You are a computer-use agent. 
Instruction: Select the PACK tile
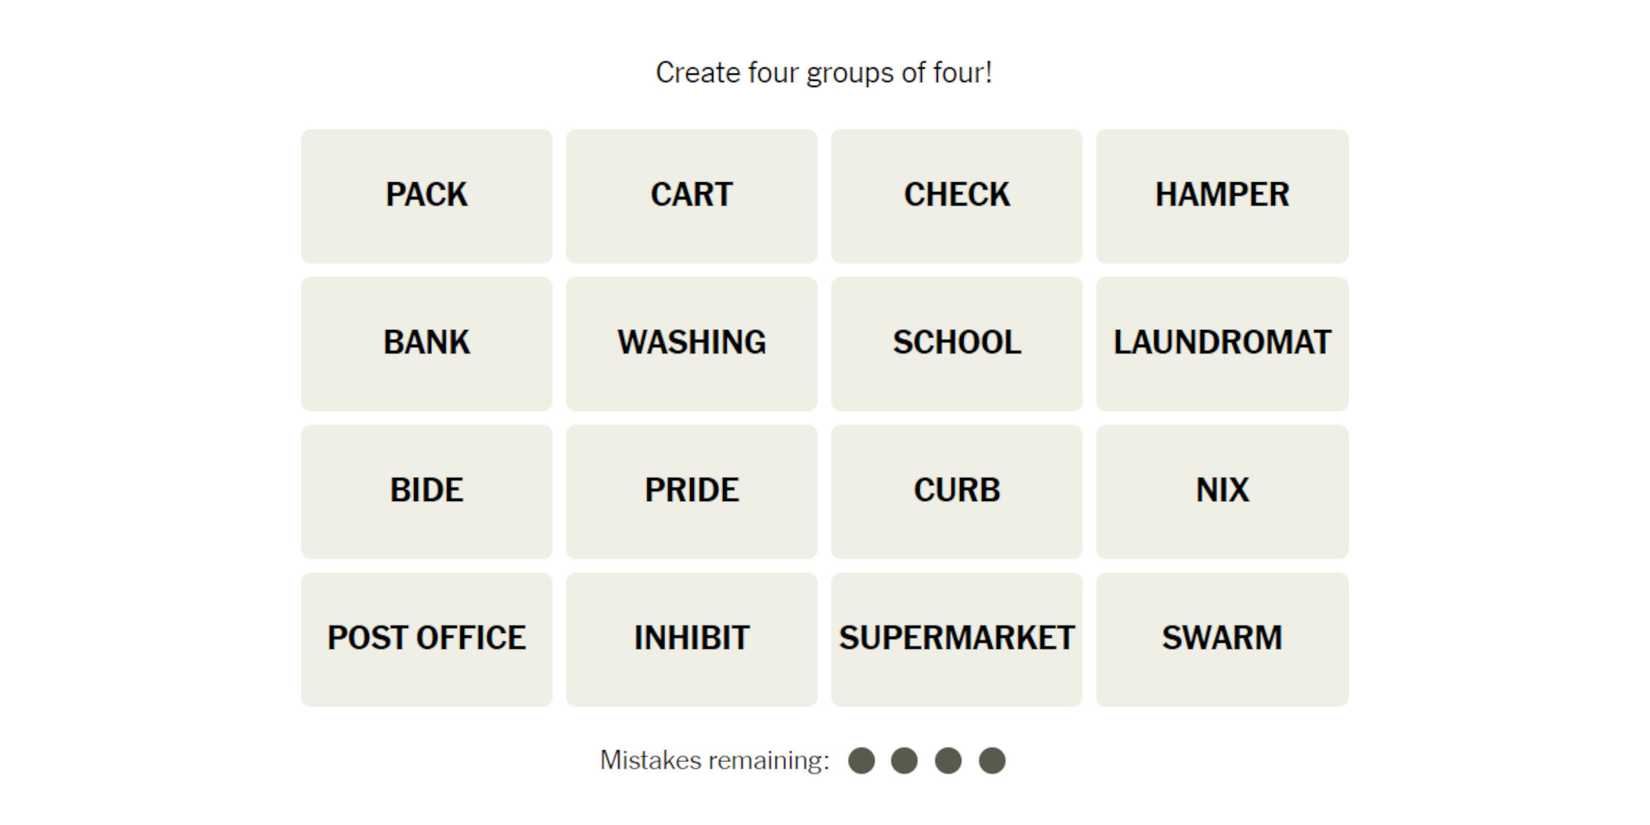coord(426,195)
